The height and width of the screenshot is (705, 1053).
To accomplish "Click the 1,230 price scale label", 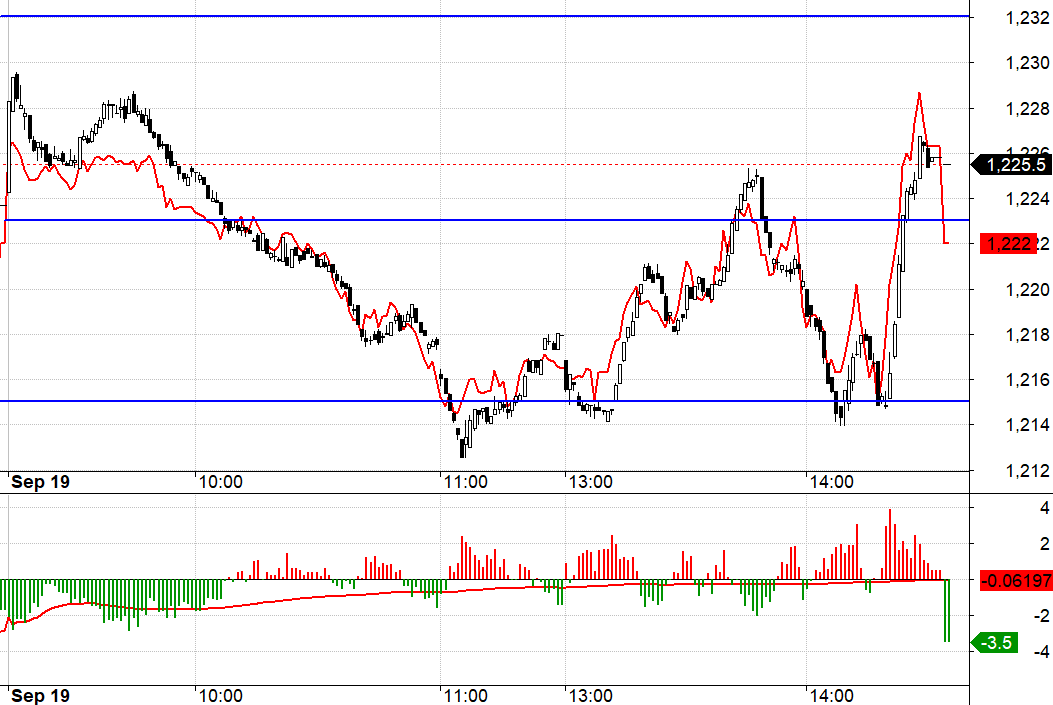I will pos(1027,62).
